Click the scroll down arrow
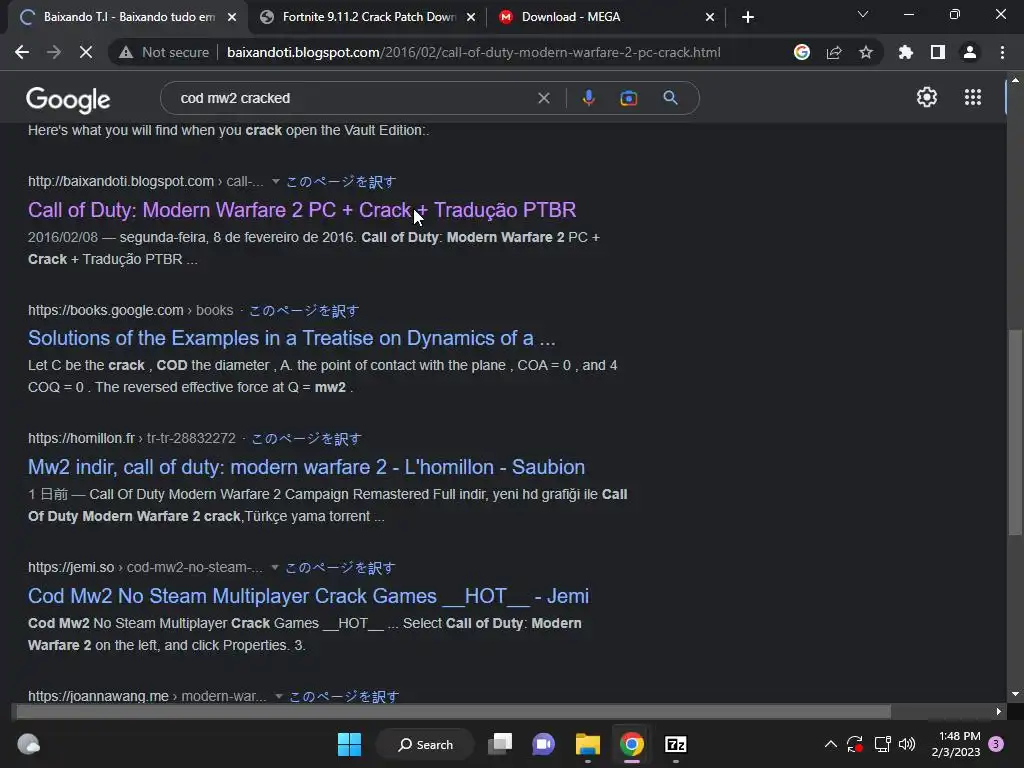Viewport: 1024px width, 768px height. [x=1015, y=694]
